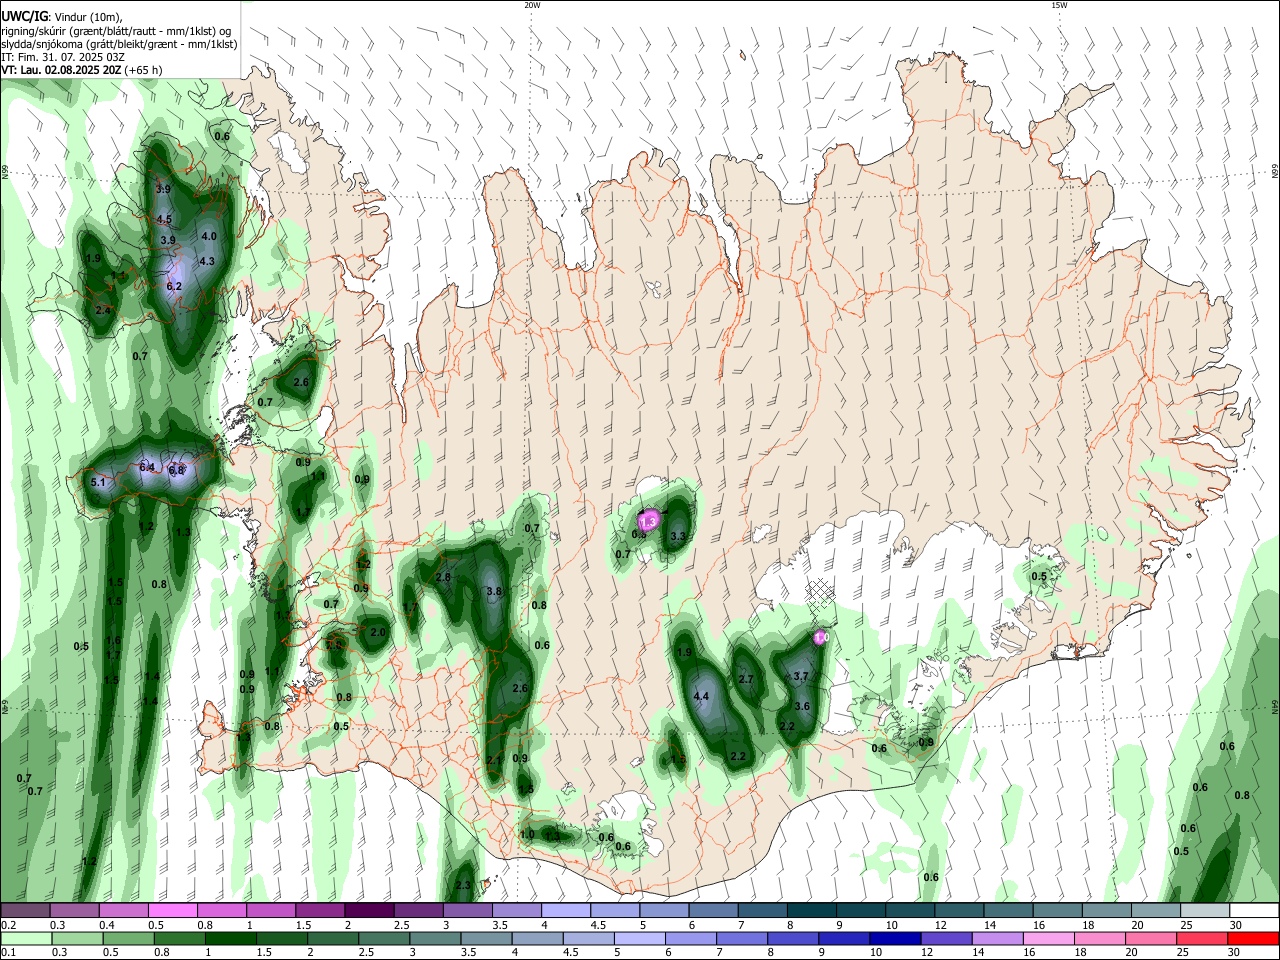Choose the darkest purple swatch labeled 2 in the top scale
The image size is (1280, 960).
click(369, 911)
